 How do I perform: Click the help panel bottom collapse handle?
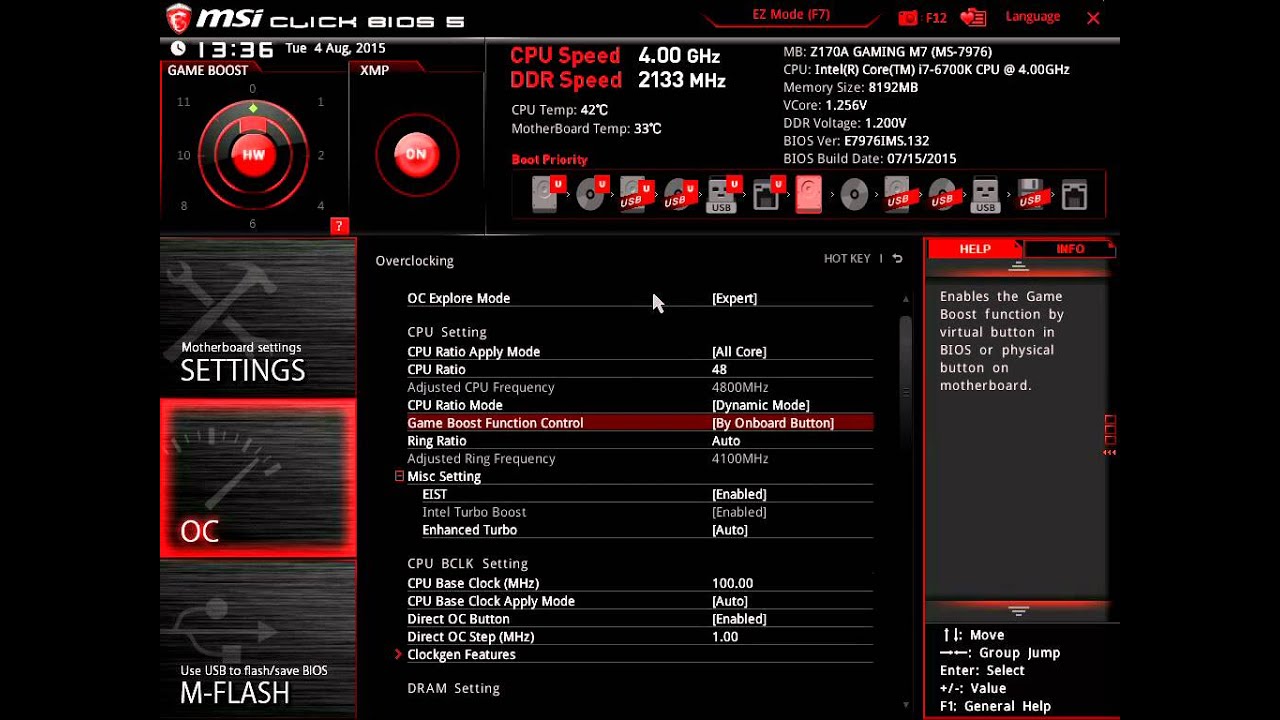point(1018,610)
